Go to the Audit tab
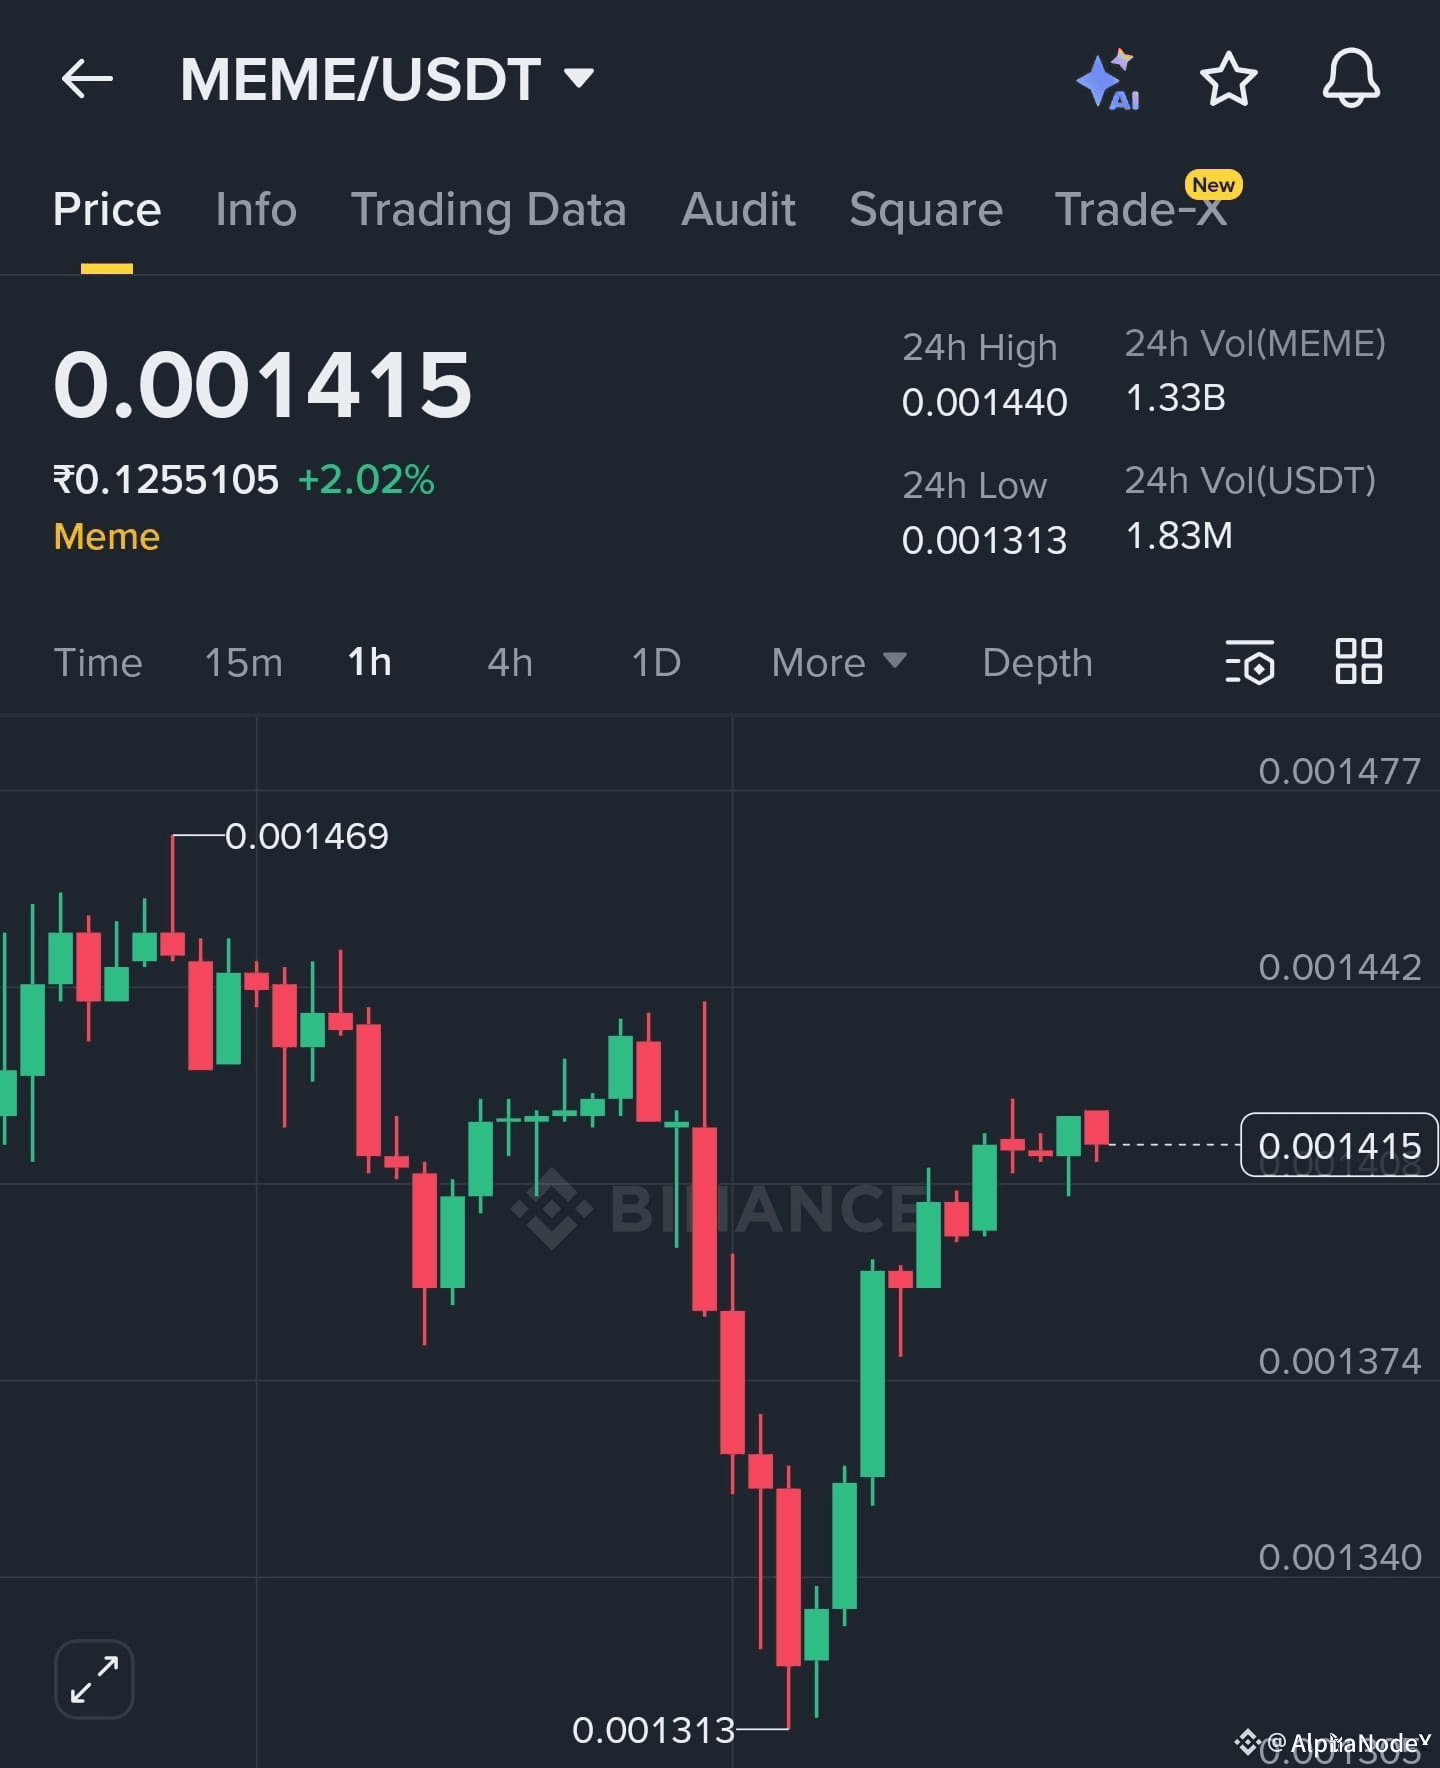The image size is (1440, 1768). coord(738,210)
